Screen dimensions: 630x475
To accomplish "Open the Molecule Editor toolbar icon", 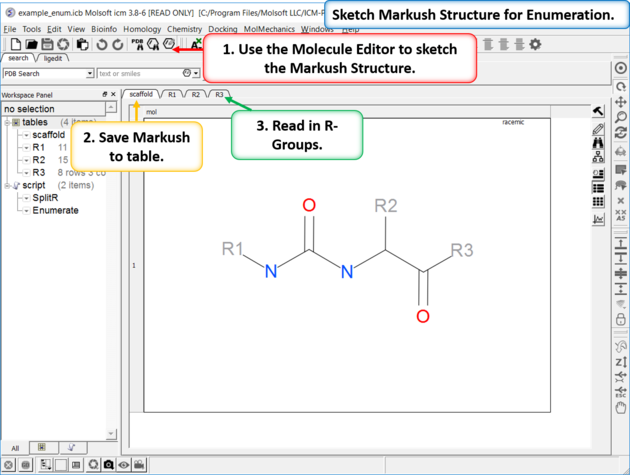I will [x=169, y=45].
